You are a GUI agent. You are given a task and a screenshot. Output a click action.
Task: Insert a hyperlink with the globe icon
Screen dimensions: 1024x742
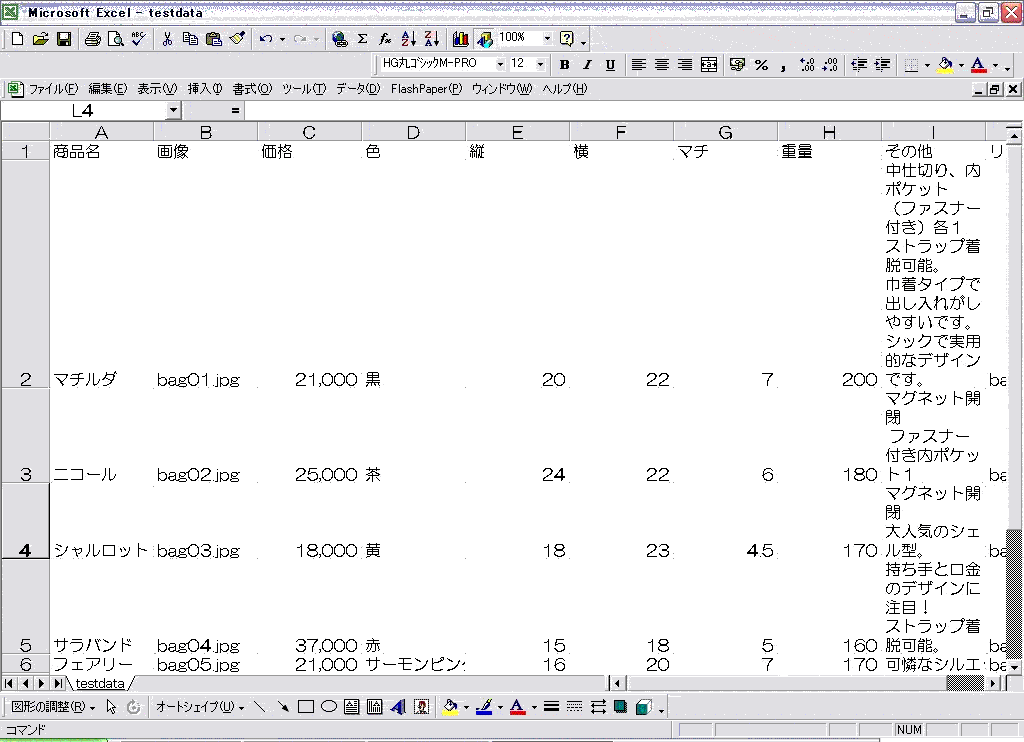tap(340, 39)
